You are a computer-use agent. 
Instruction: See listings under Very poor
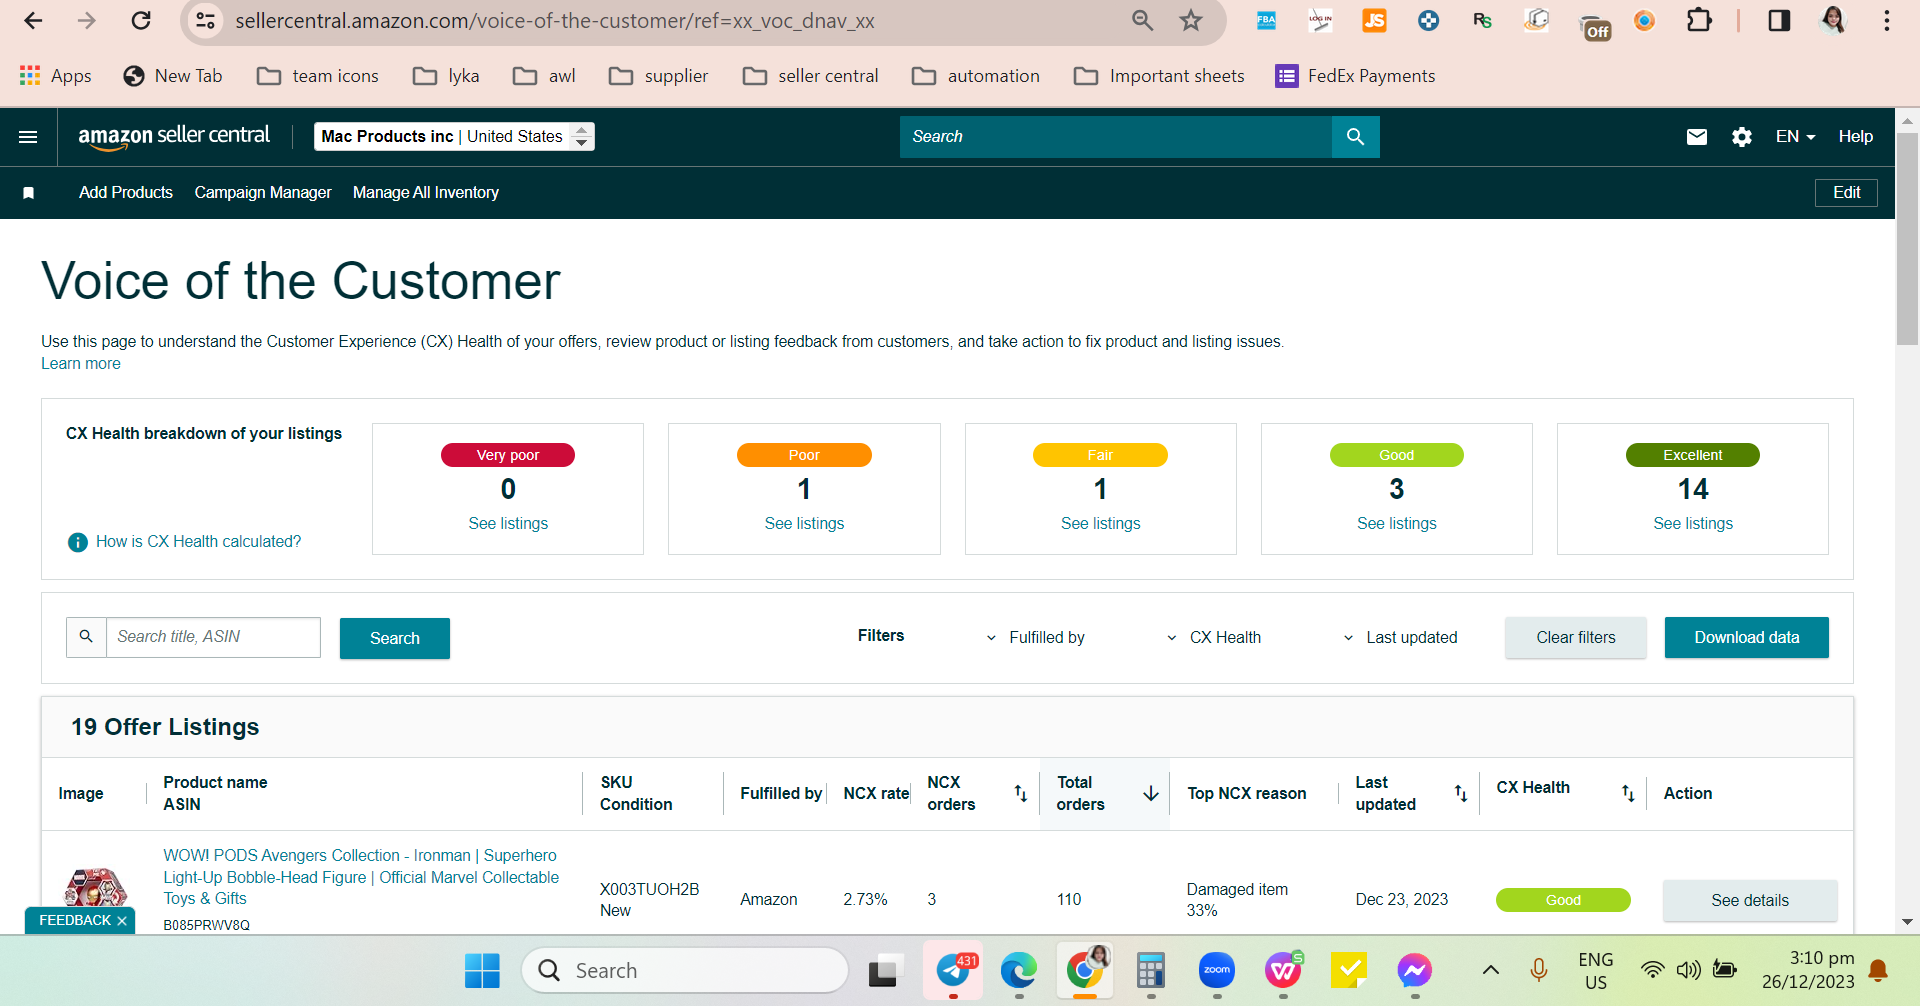[x=508, y=524]
